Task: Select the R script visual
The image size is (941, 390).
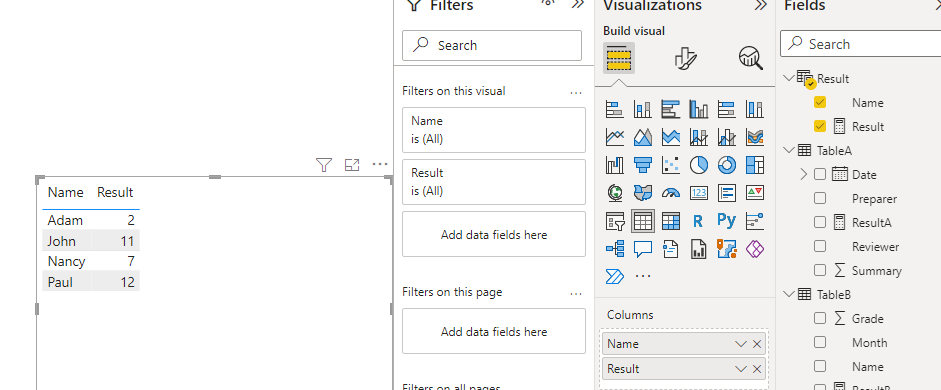Action: [x=699, y=221]
